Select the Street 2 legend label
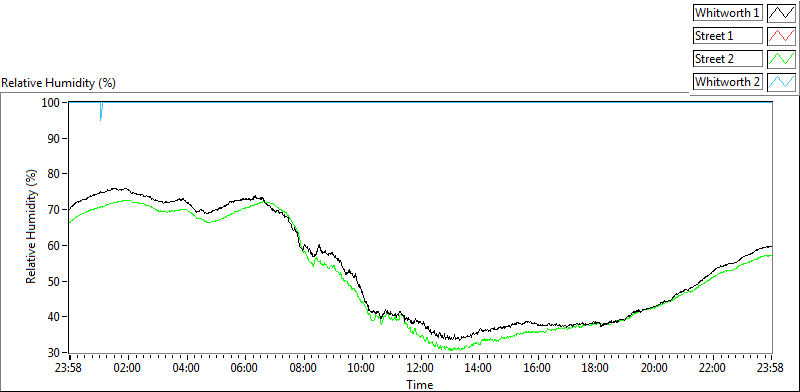Viewport: 800px width, 392px height. 728,59
